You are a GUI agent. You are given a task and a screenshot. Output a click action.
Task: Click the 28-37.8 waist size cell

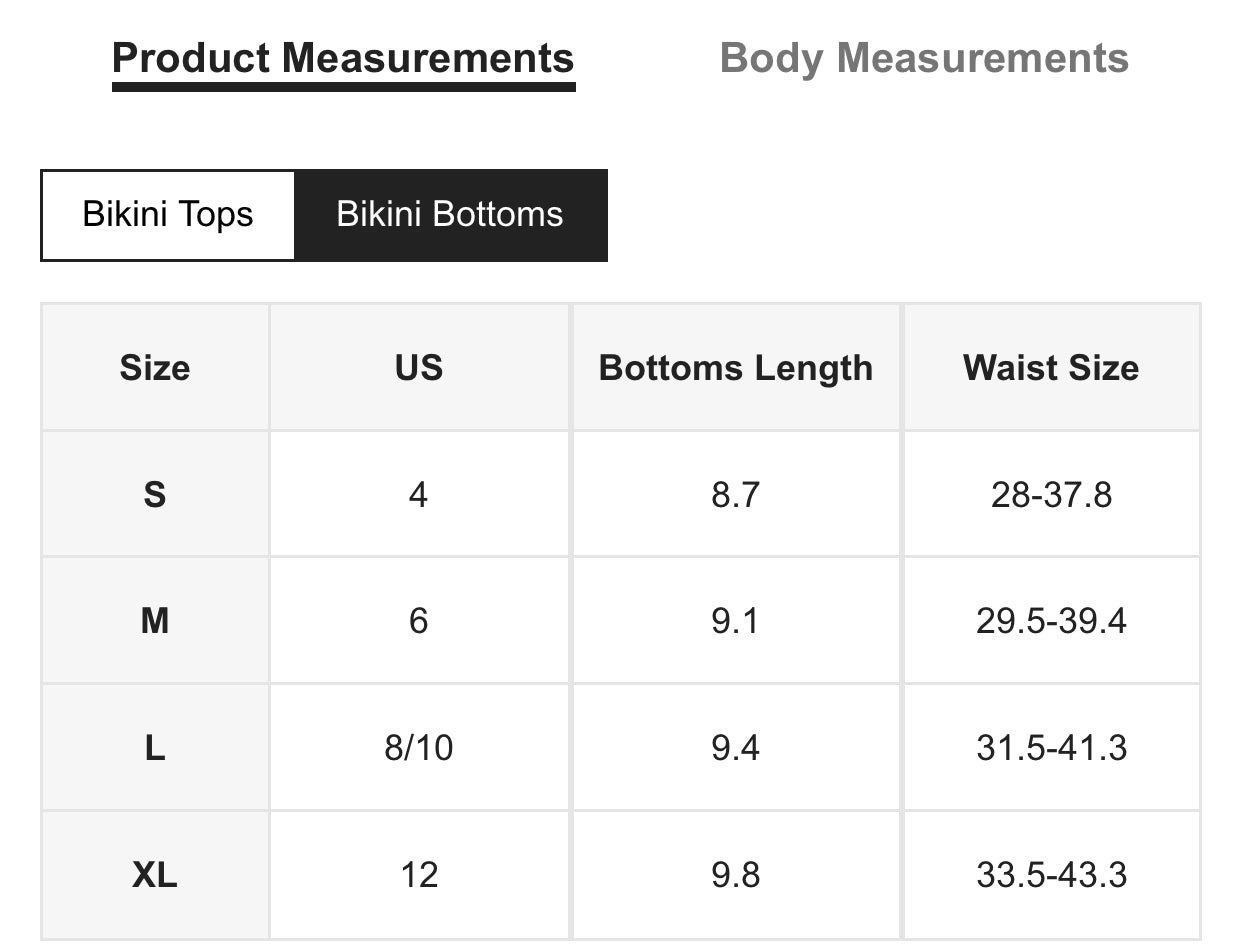(x=1051, y=494)
